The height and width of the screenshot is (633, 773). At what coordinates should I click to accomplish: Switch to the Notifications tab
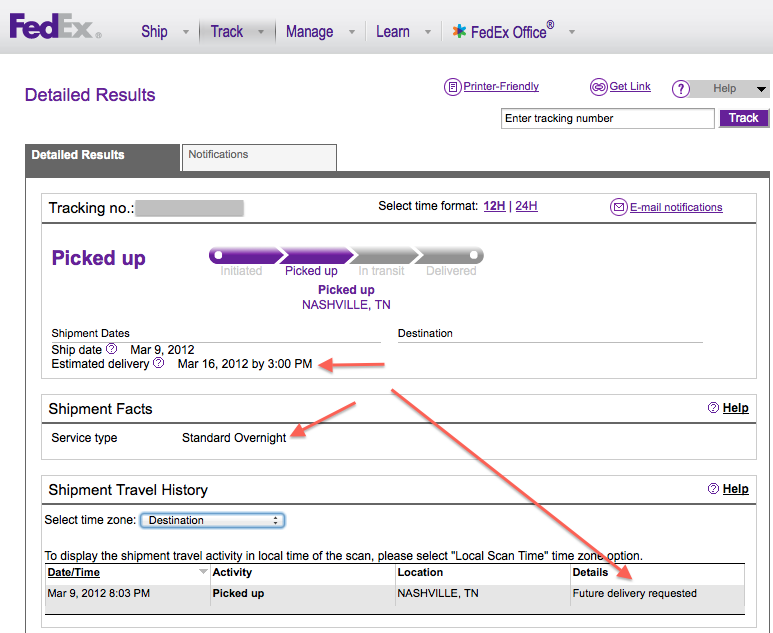tap(259, 157)
